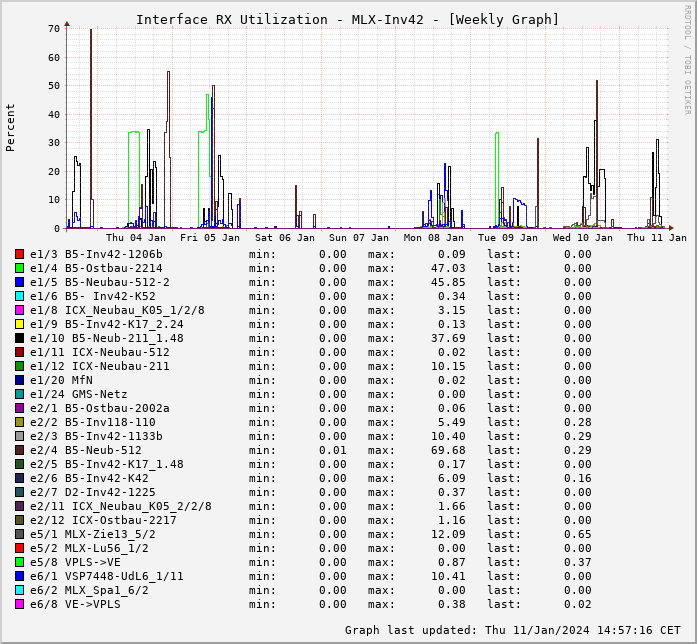Click the yellow e1/9 B5-Inv42-K17_2.24 swatch
Image resolution: width=697 pixels, height=644 pixels.
[x=19, y=324]
